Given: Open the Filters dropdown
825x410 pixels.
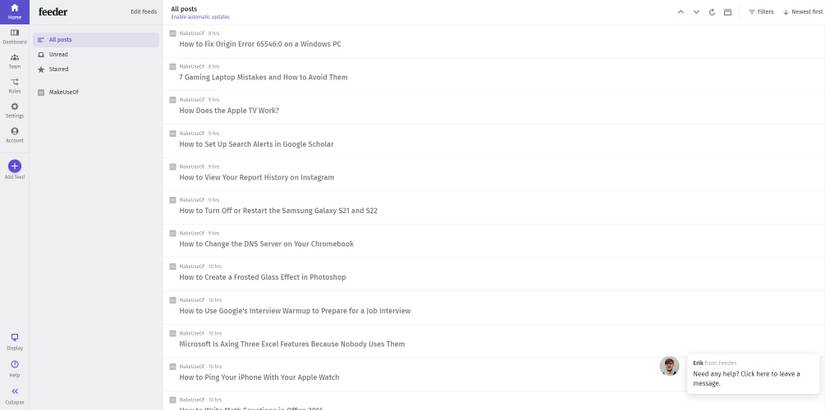Looking at the screenshot, I should click(761, 12).
